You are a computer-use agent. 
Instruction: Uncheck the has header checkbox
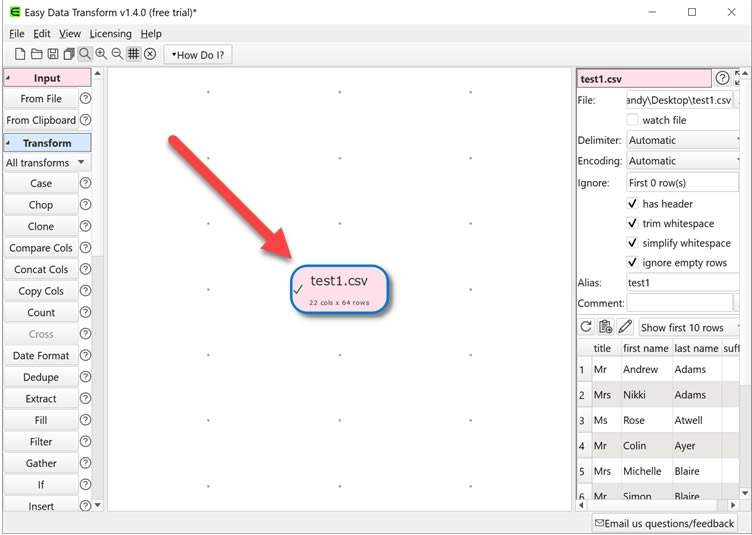[632, 204]
